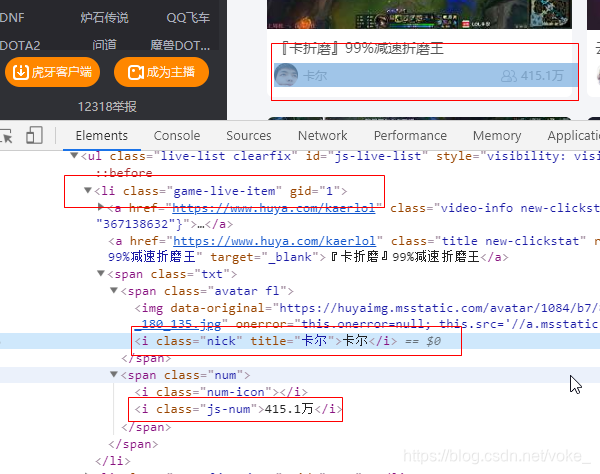600x474 pixels.
Task: Open the 魔兽DOT... game category link
Action: coord(180,46)
